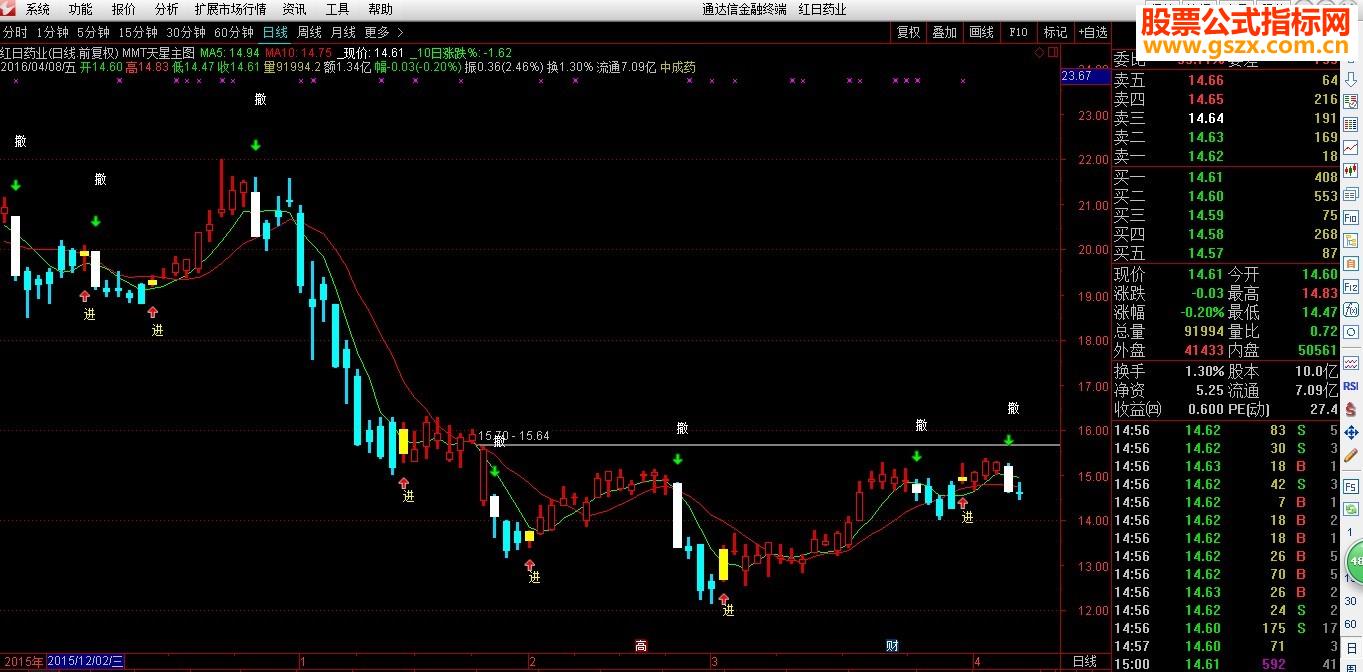Open the checklist report icon in sidebar
Viewport: 1363px width, 672px height.
tap(1351, 102)
